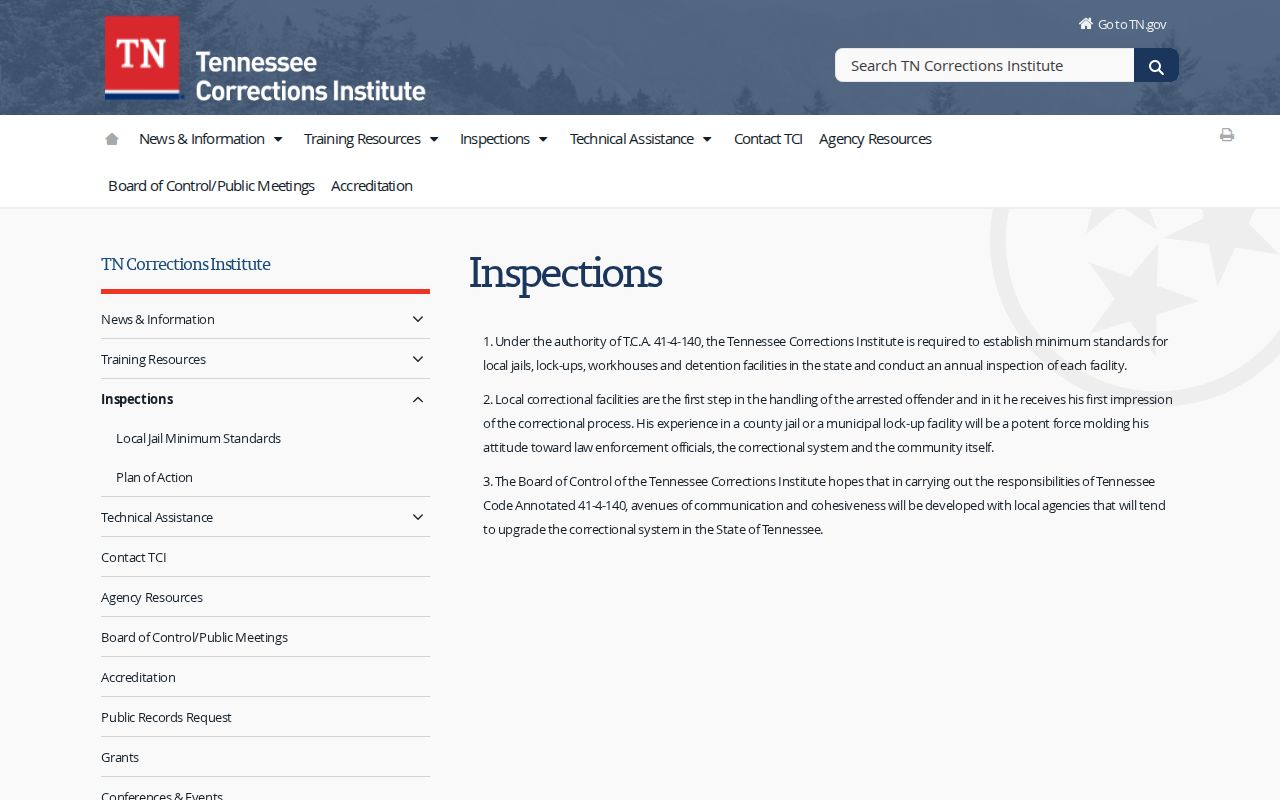Screen dimensions: 1280x800
Task: Open Agency Resources in top navigation
Action: pyautogui.click(x=875, y=139)
